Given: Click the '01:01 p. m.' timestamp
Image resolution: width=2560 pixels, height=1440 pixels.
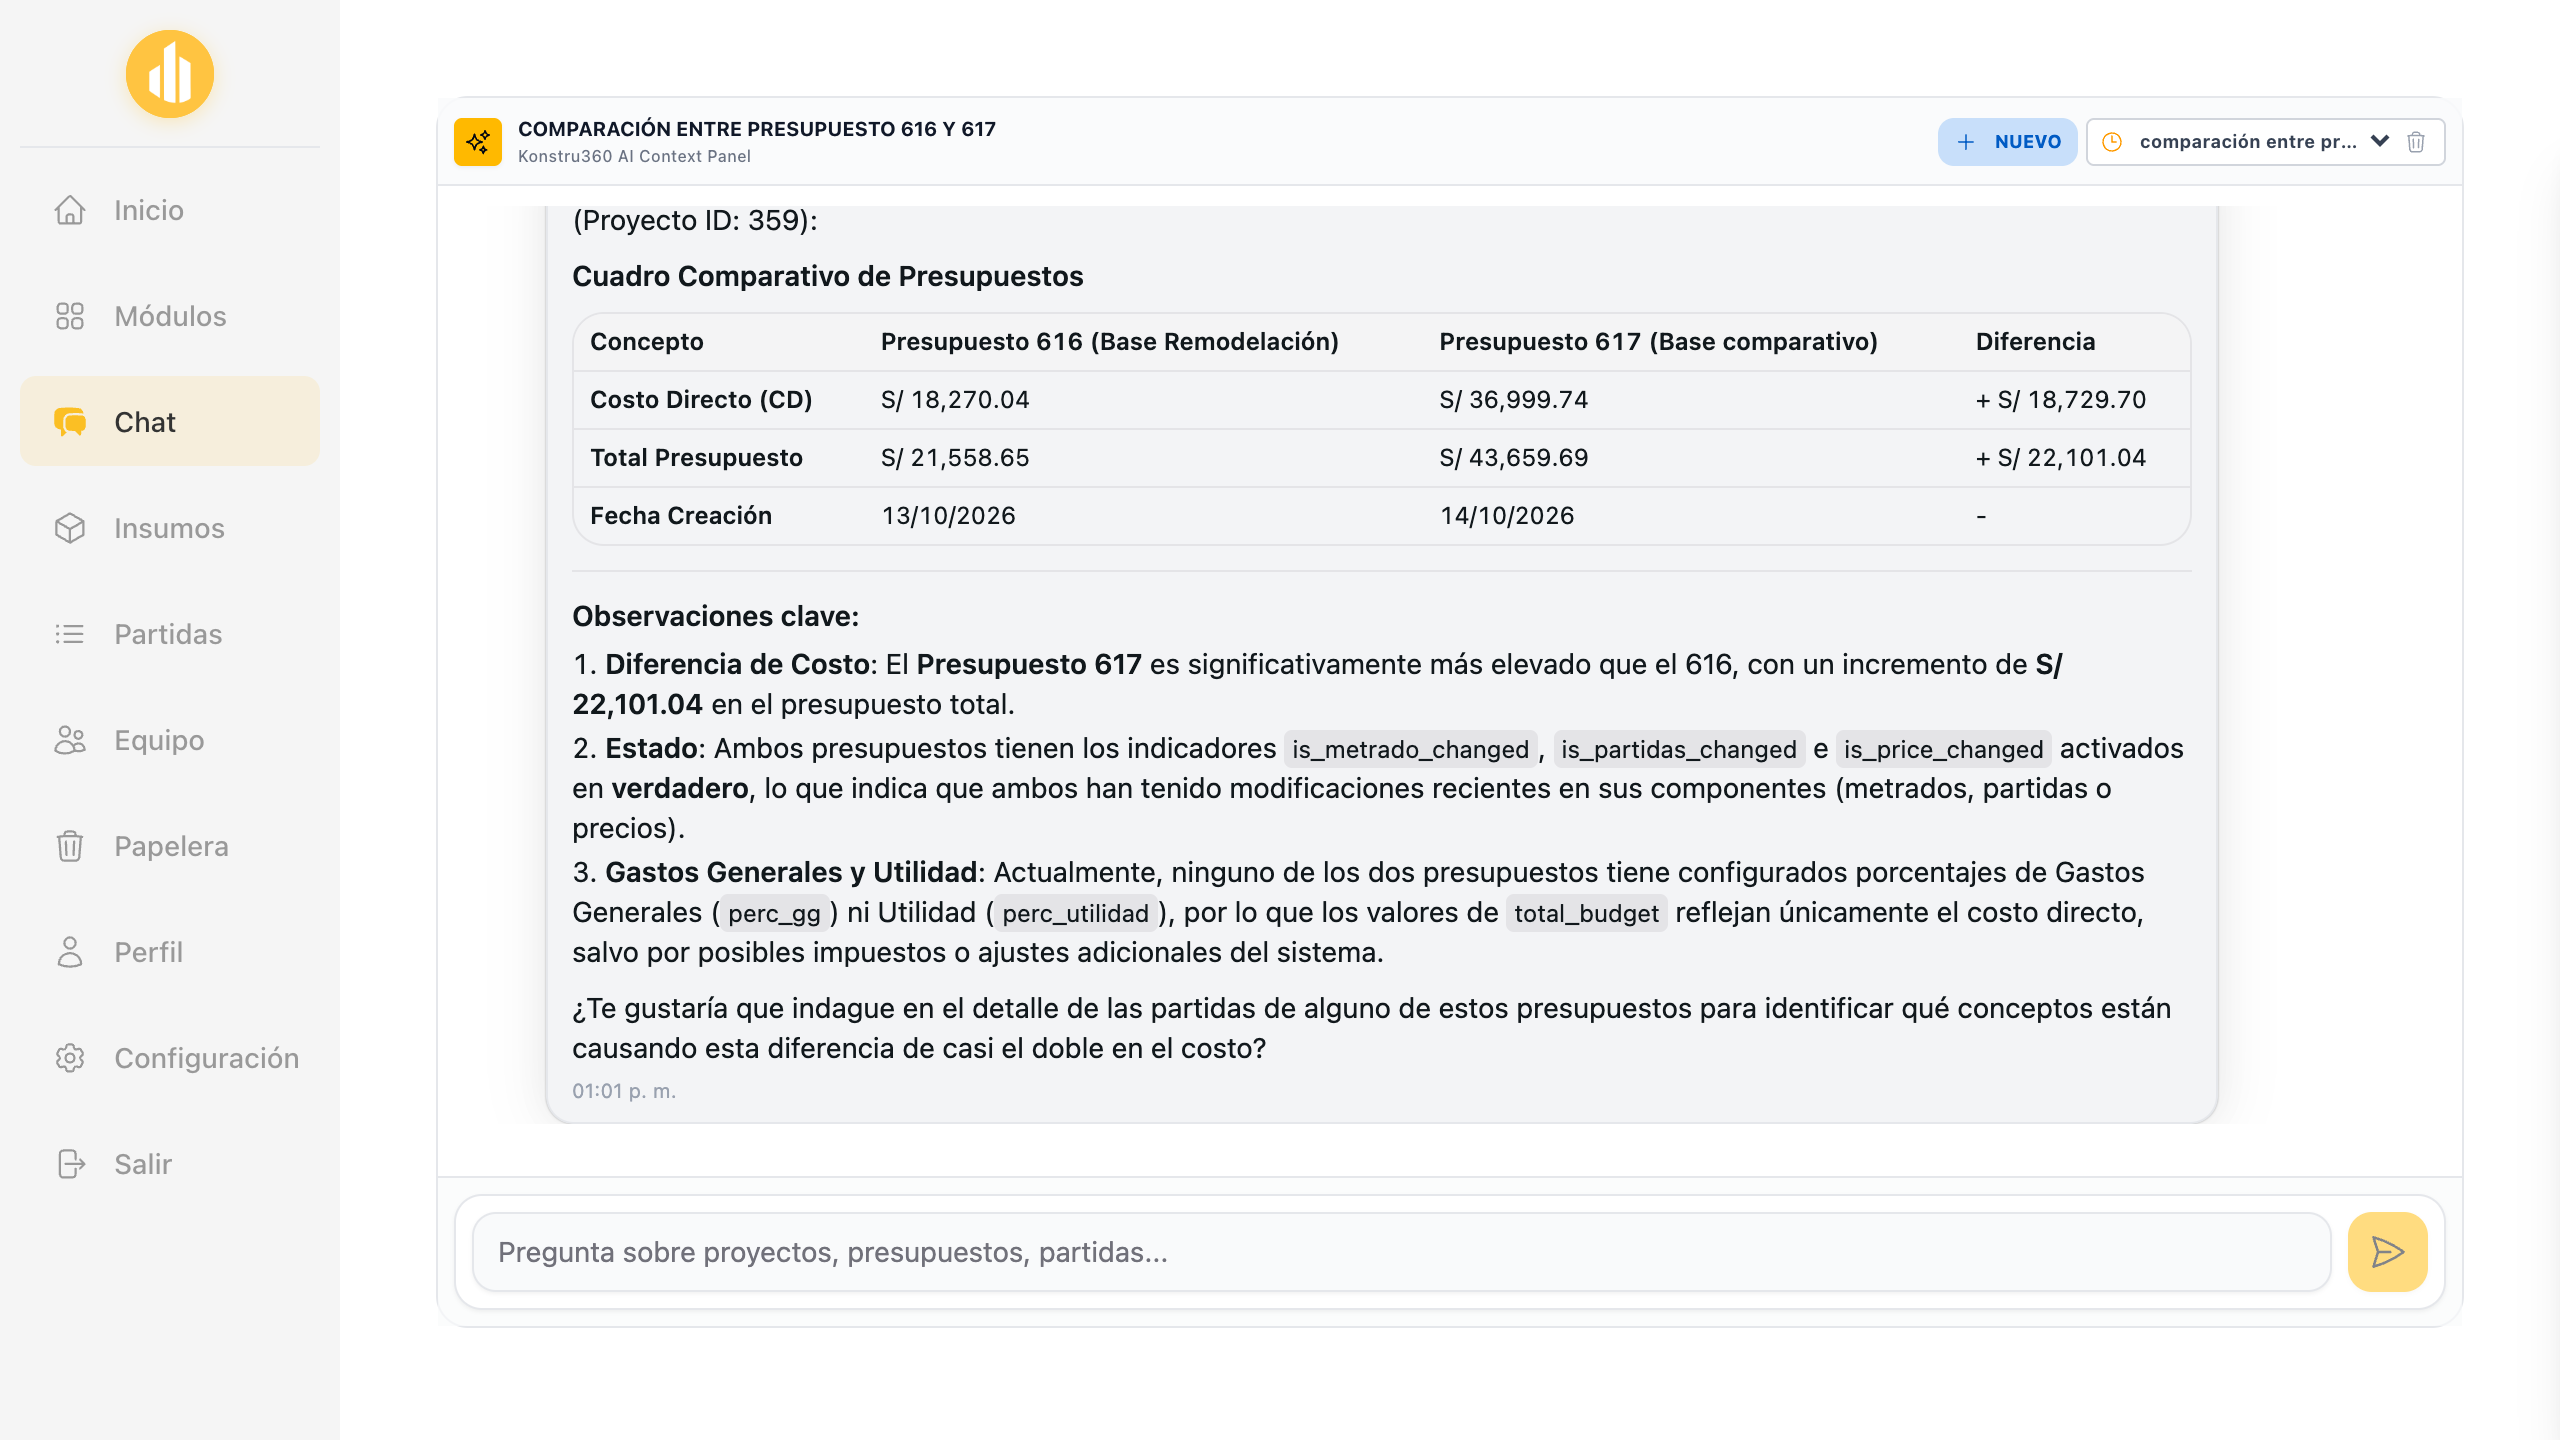Looking at the screenshot, I should coord(624,1091).
